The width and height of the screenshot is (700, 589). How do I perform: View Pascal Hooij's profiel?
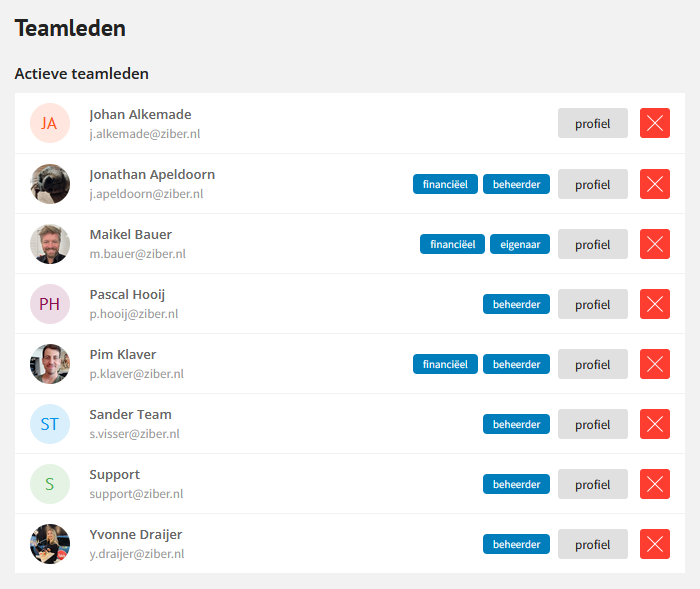coord(592,304)
